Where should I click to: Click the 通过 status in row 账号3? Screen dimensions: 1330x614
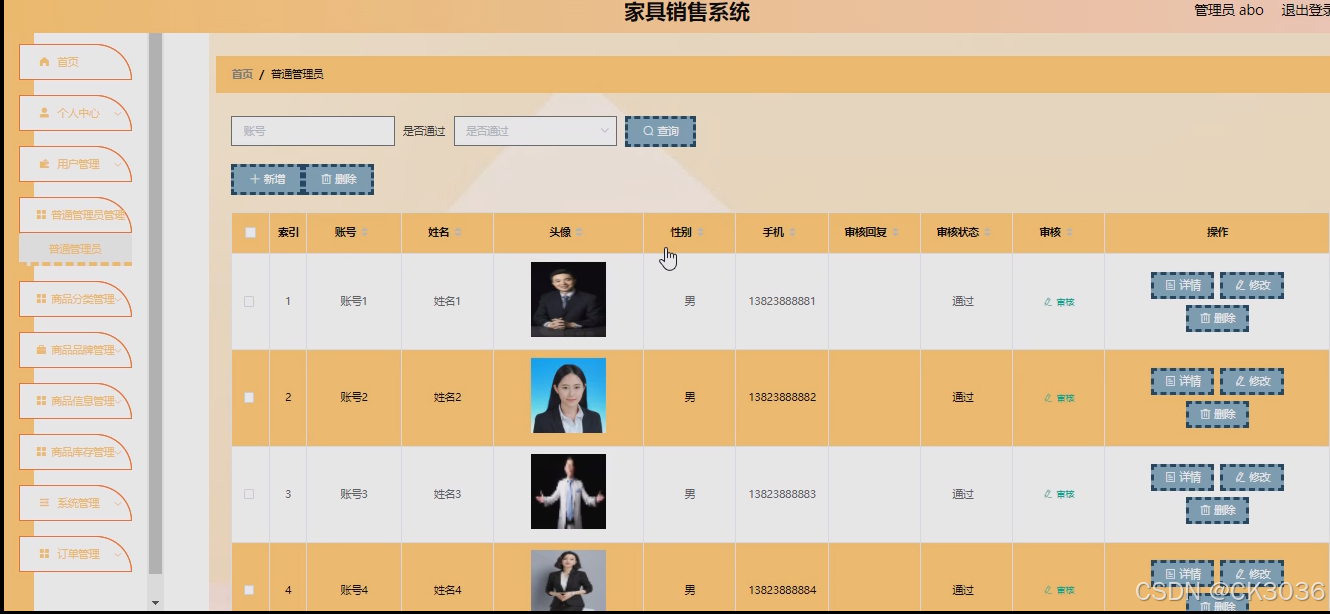(x=963, y=494)
